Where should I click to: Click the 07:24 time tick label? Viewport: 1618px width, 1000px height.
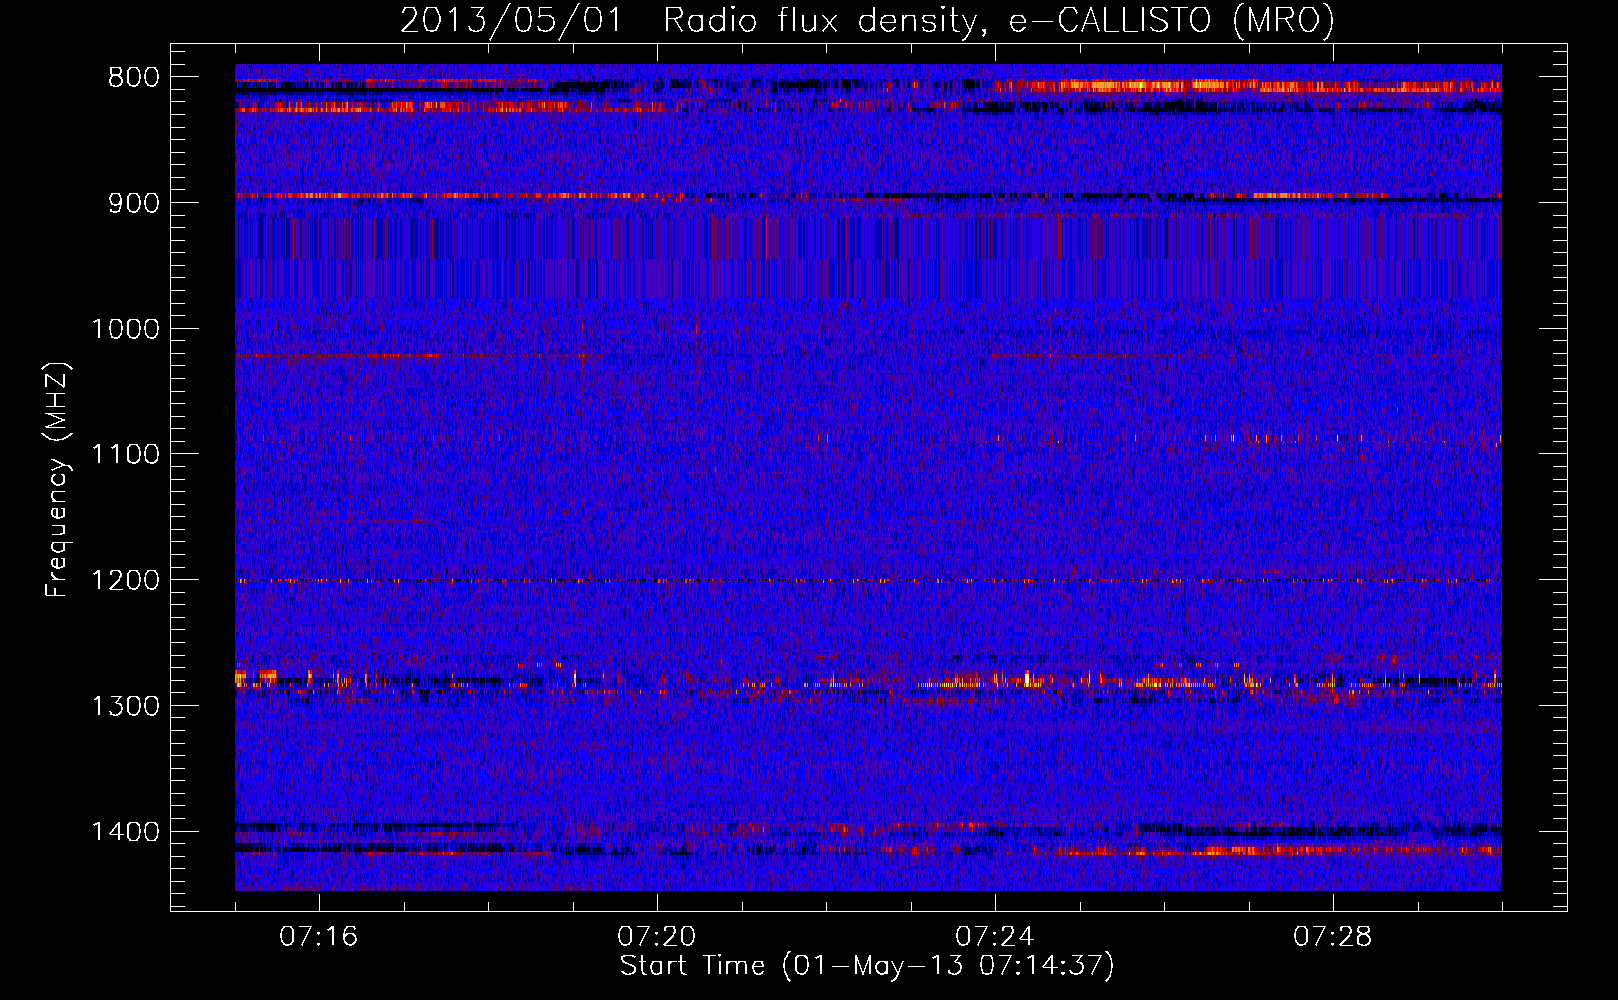tap(994, 937)
